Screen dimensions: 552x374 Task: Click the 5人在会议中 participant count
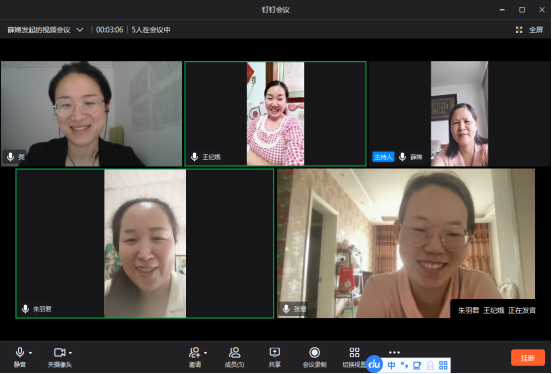(x=151, y=30)
